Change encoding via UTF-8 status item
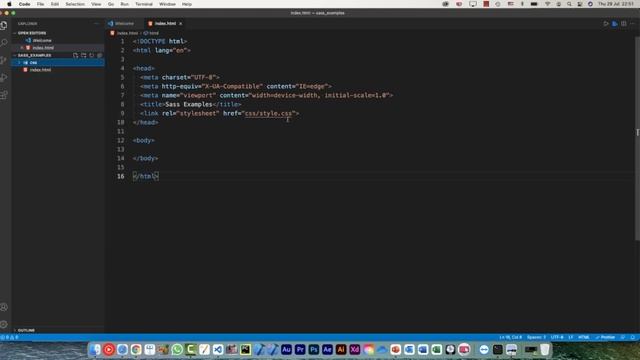This screenshot has width=640, height=360. coord(557,337)
